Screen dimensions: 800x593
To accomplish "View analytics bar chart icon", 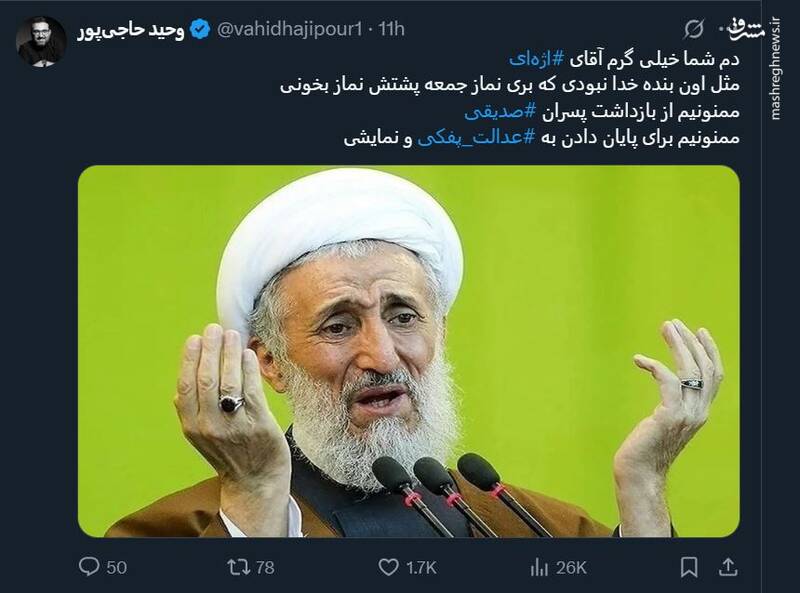I will click(539, 567).
